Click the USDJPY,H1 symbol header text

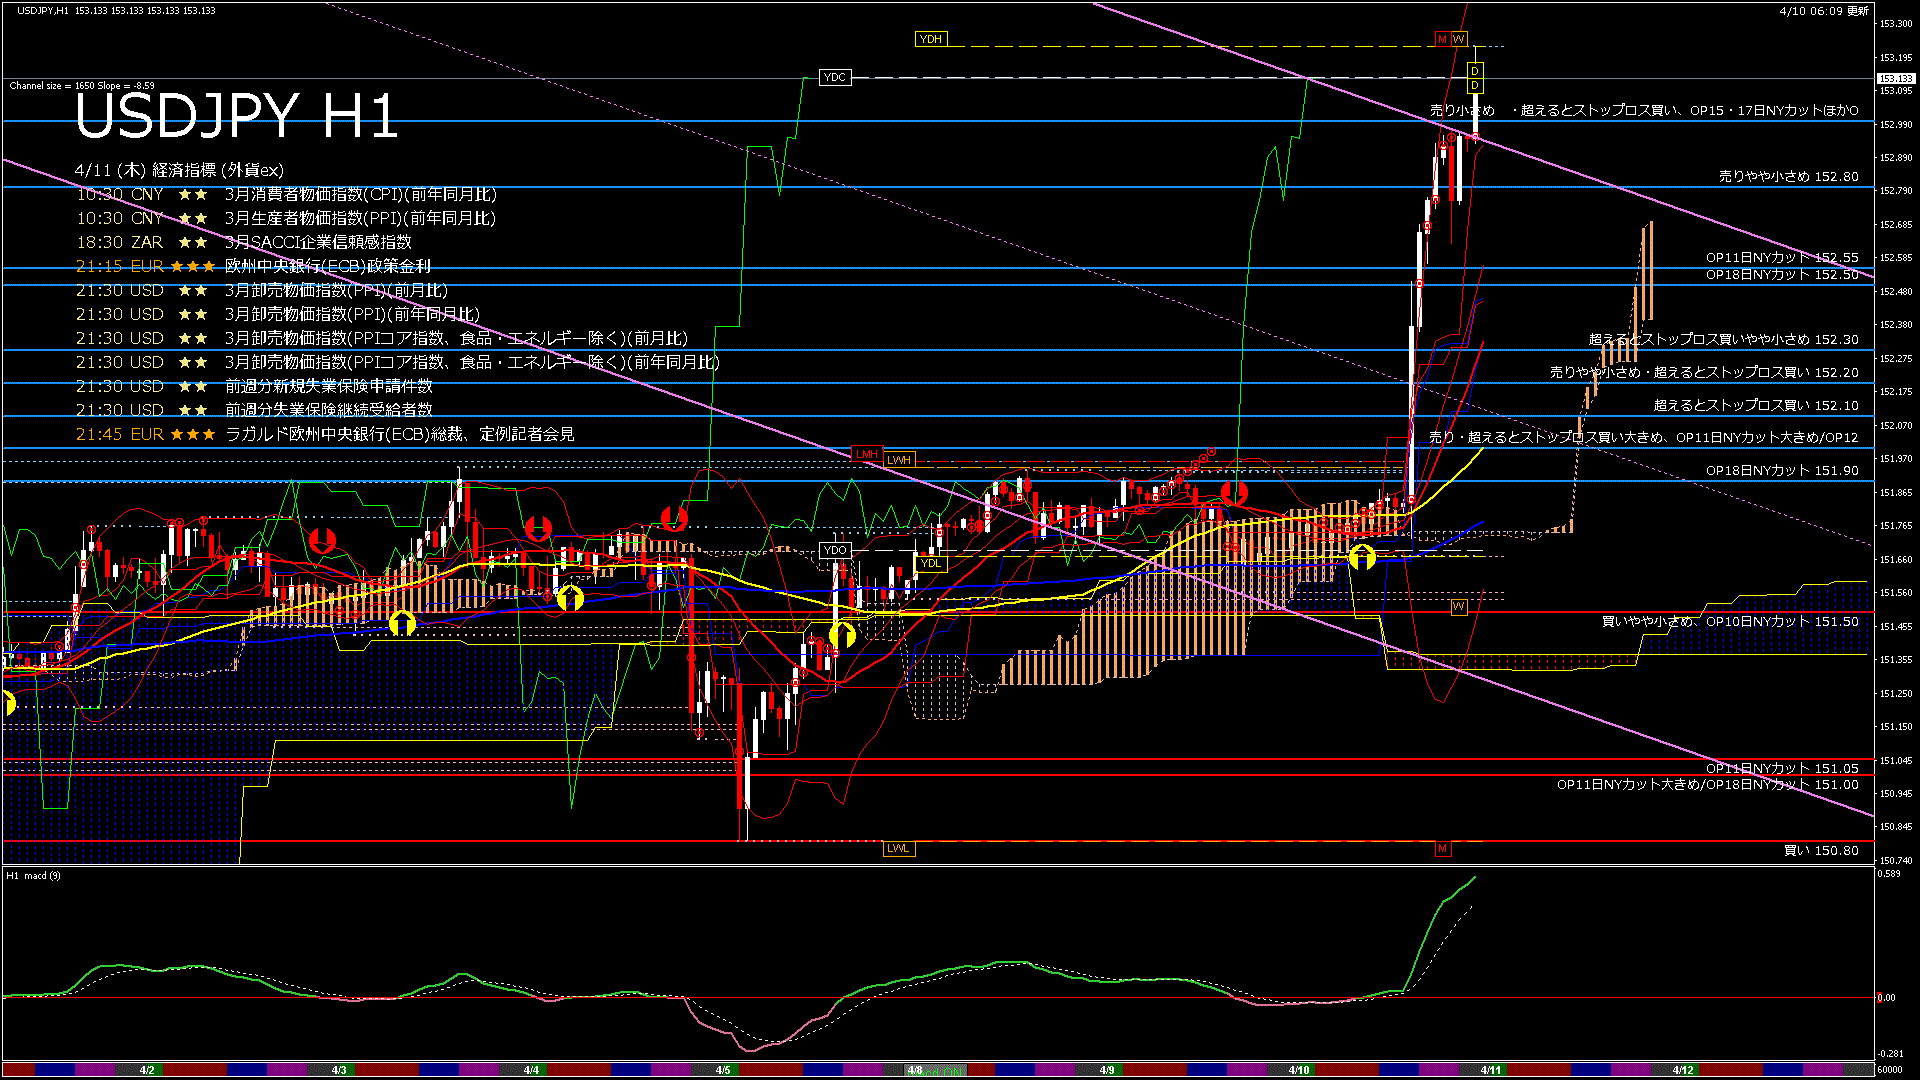43,10
